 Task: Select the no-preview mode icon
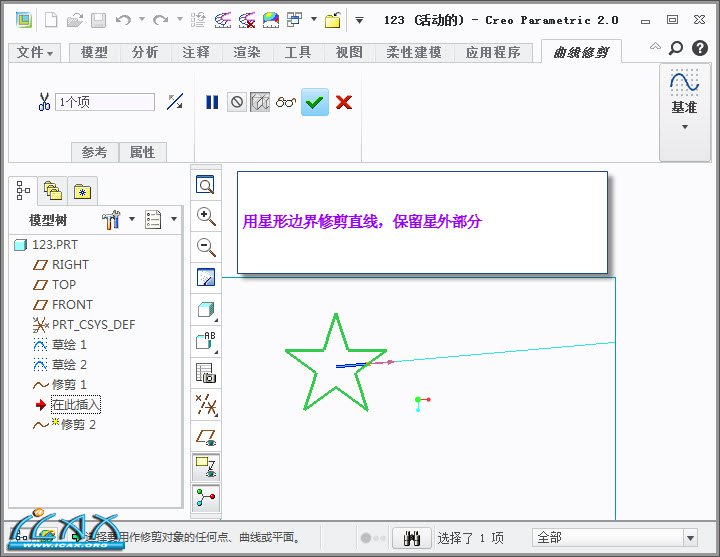point(237,102)
